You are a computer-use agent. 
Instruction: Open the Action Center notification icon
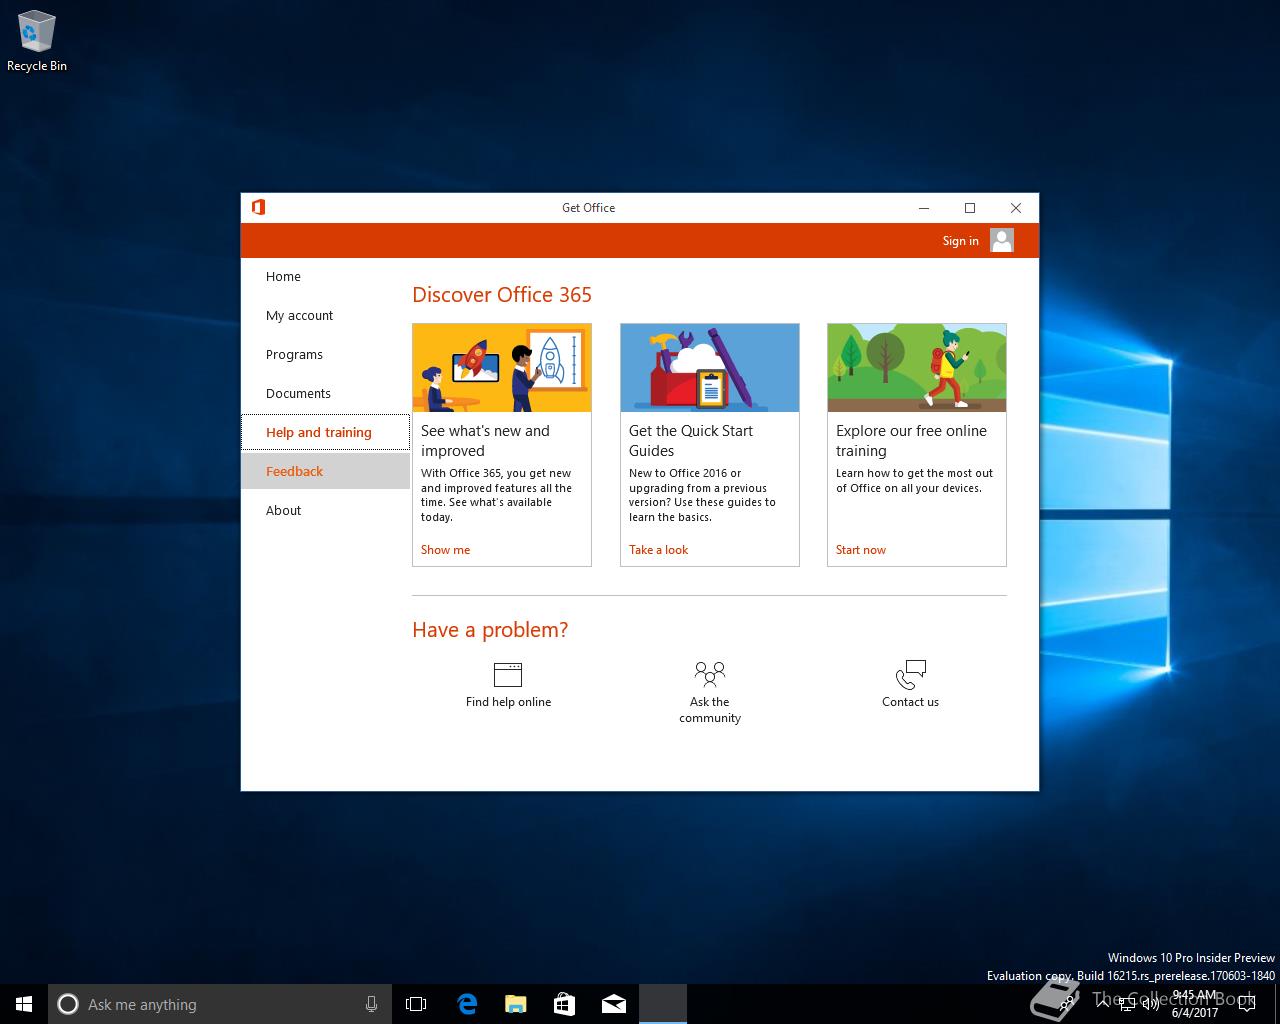coord(1246,1004)
